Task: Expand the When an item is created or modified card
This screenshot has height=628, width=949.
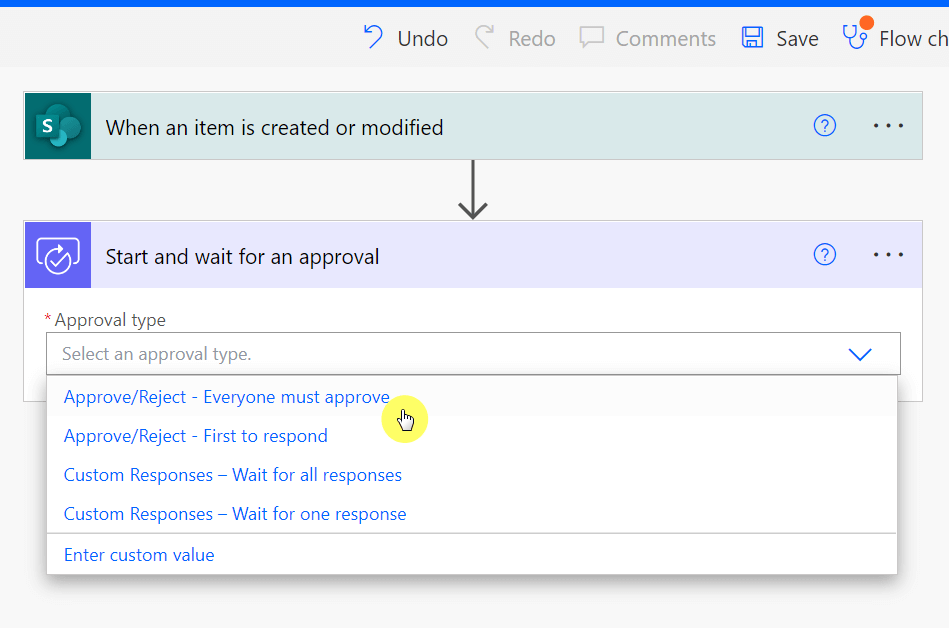Action: 473,126
